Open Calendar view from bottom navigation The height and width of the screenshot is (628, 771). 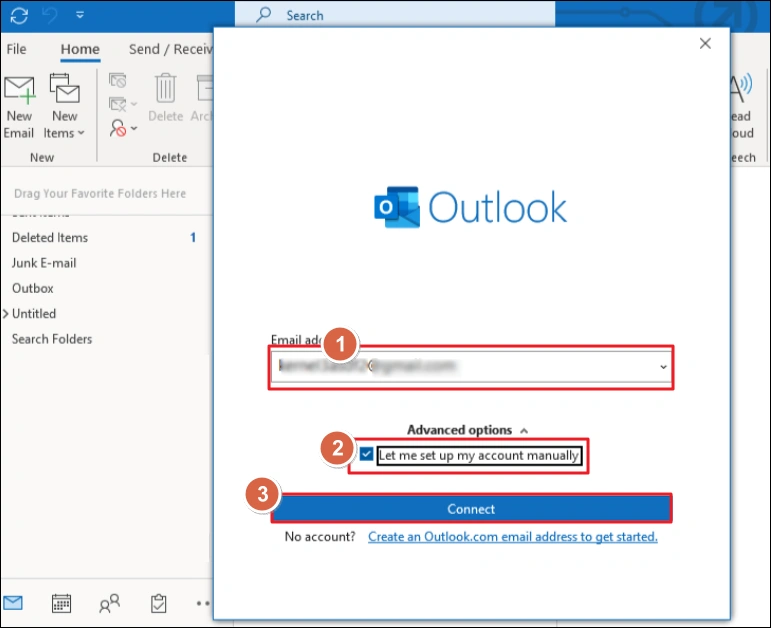61,603
